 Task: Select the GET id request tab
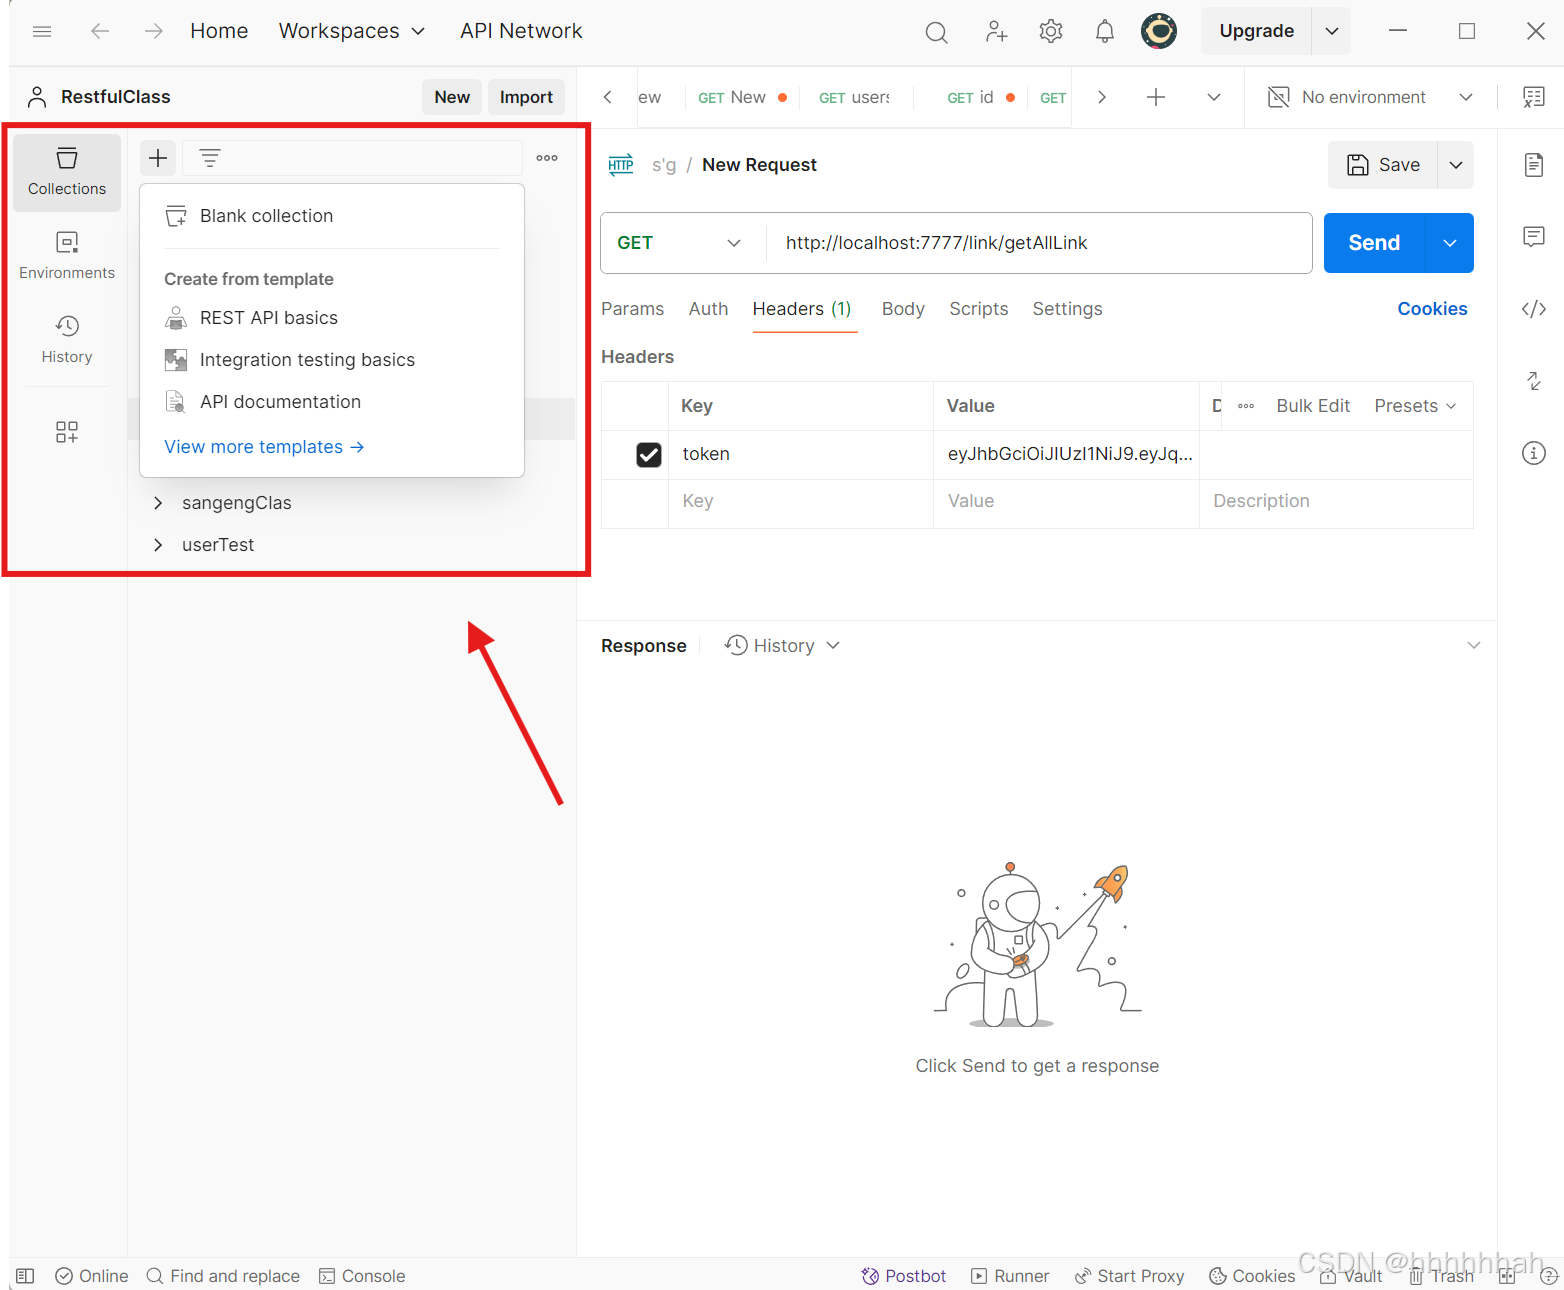[x=981, y=97]
